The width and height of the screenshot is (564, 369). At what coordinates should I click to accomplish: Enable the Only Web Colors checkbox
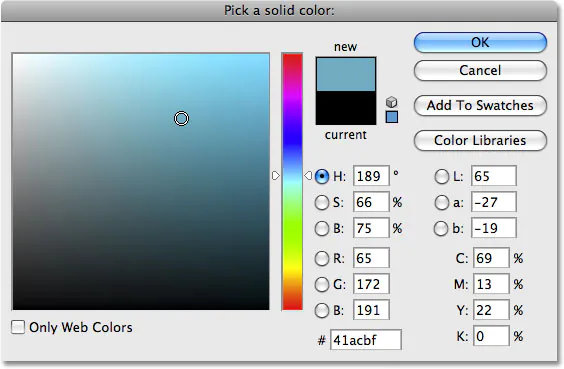point(18,327)
